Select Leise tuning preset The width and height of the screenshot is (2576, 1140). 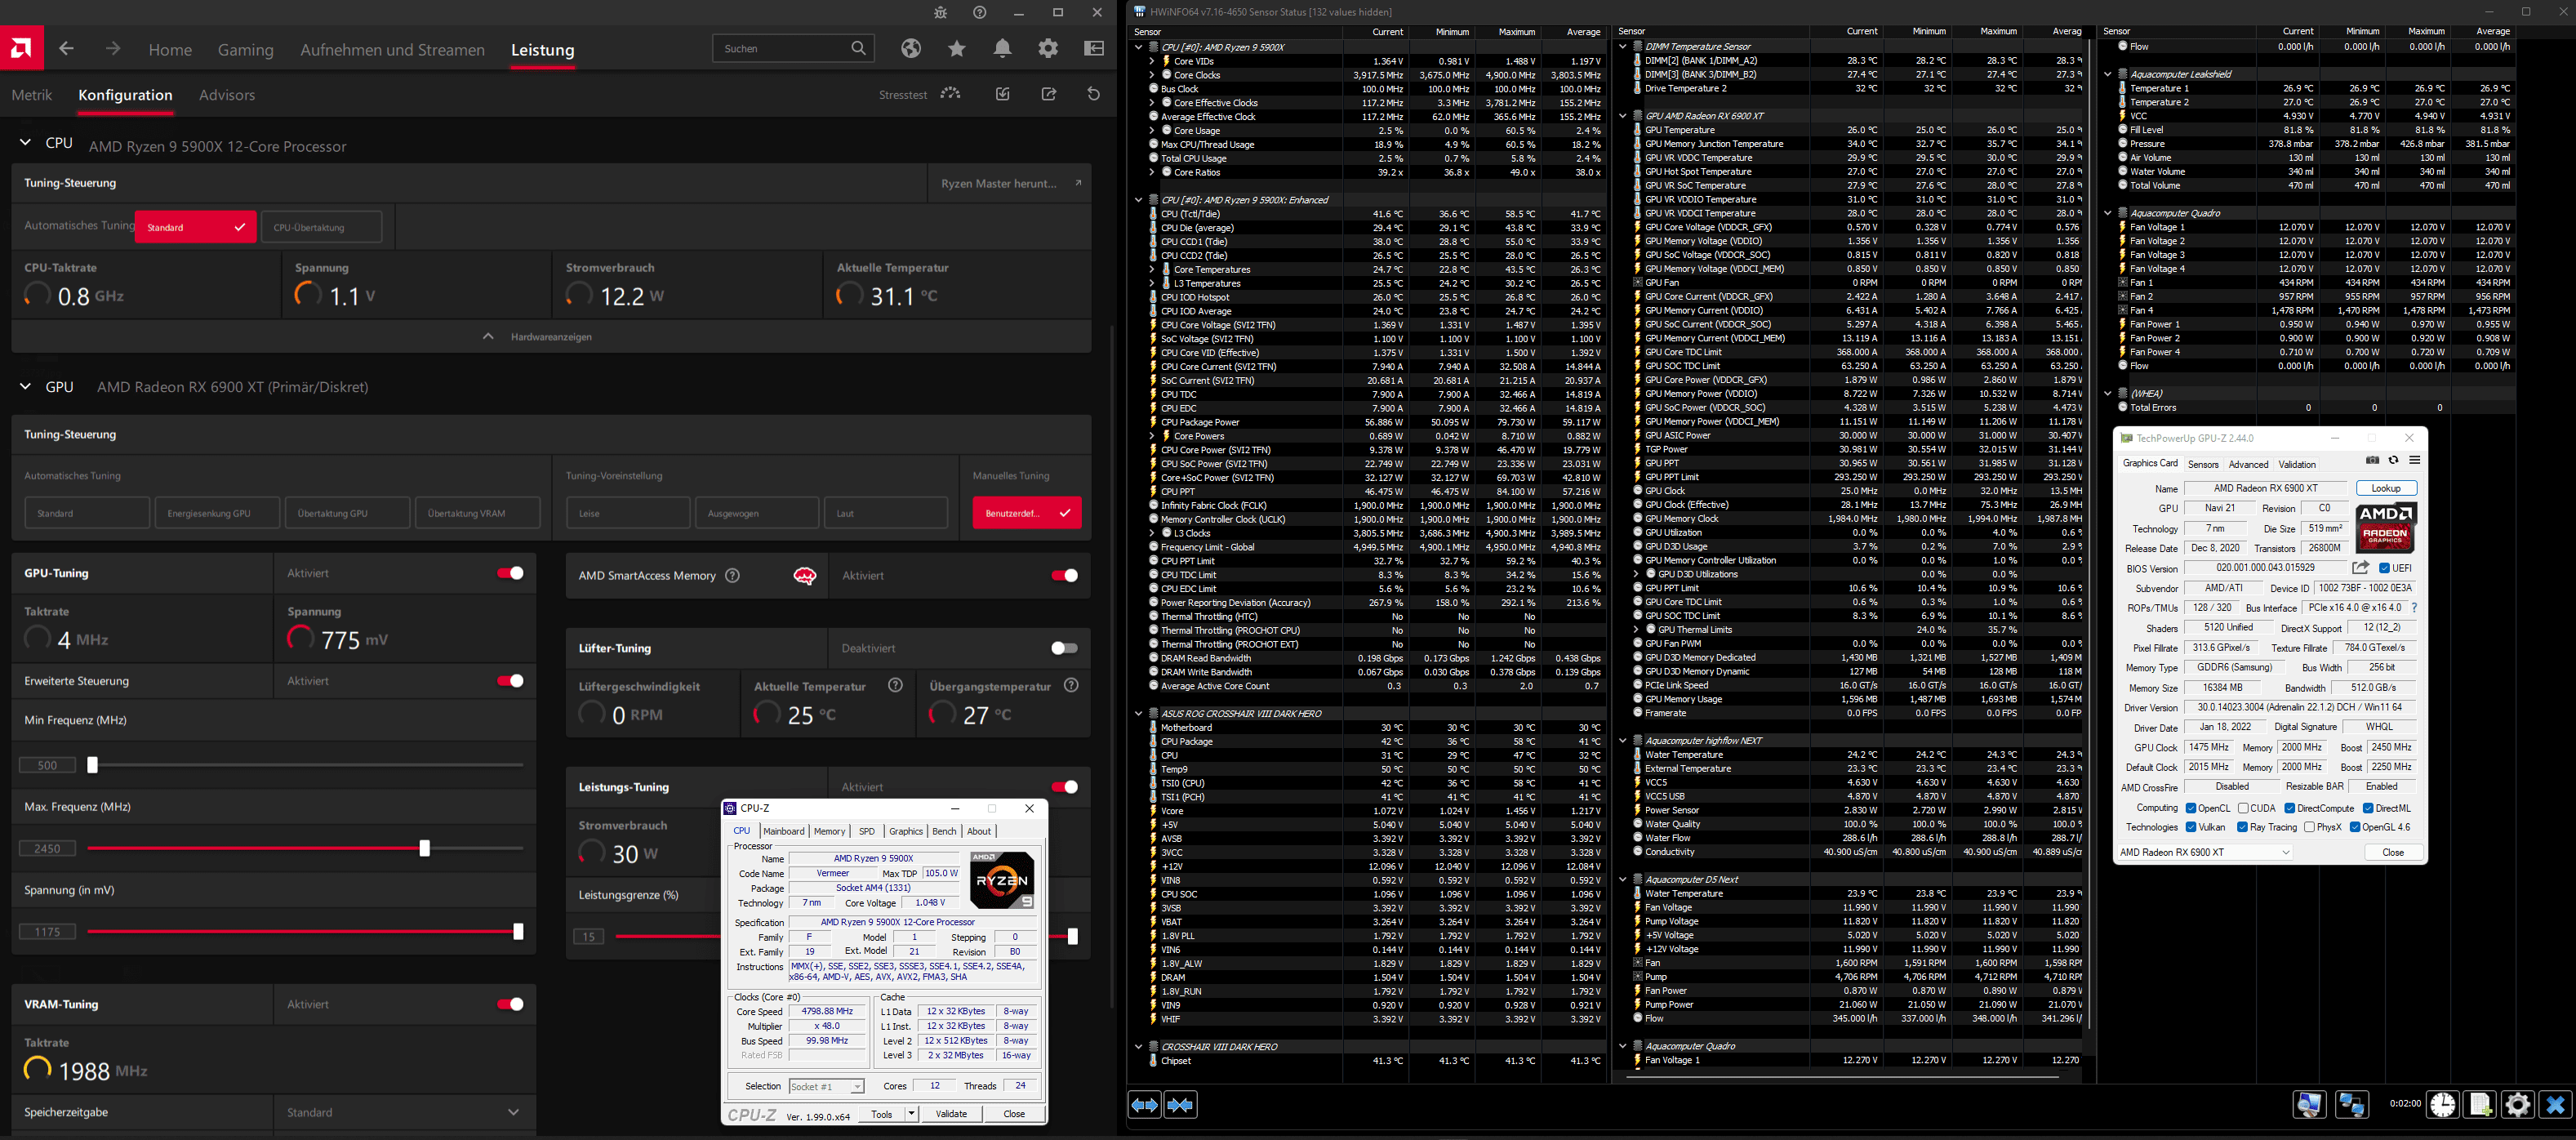[628, 513]
